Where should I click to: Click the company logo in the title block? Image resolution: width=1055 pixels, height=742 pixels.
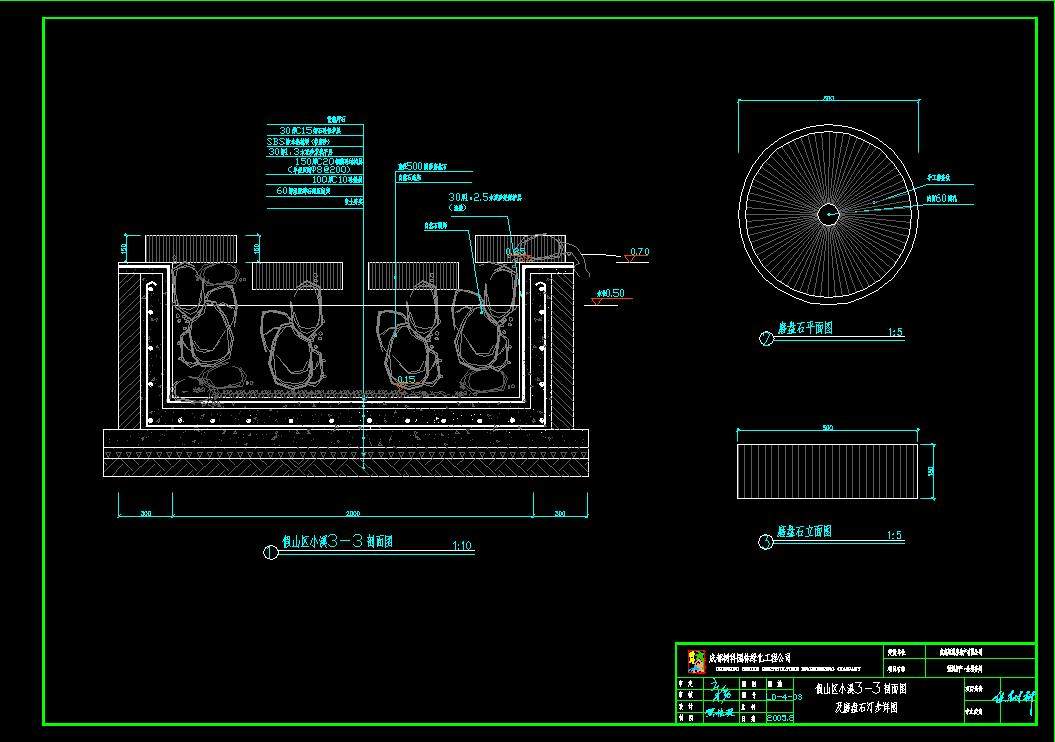(692, 661)
